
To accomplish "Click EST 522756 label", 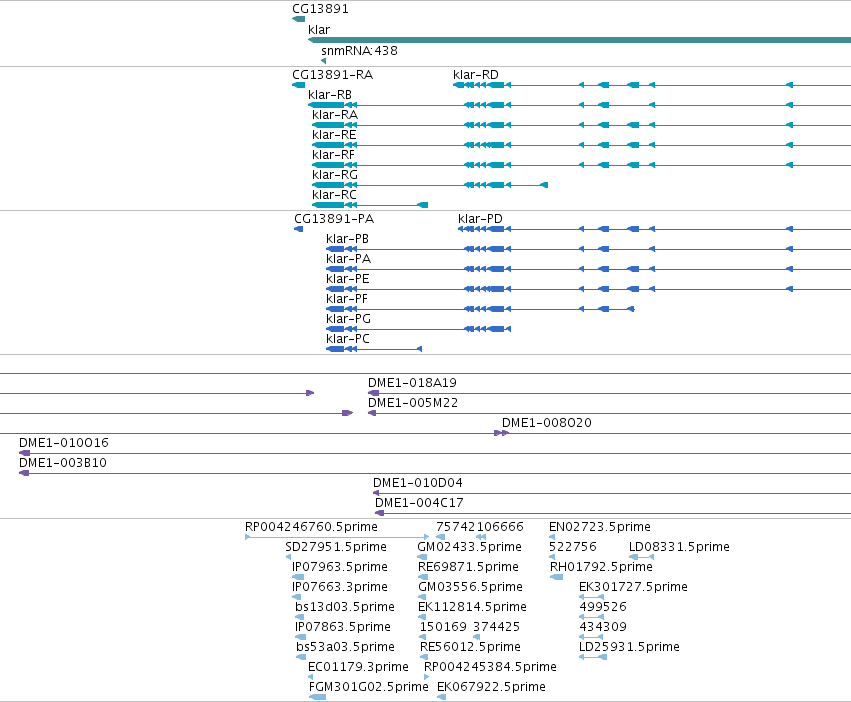I will point(573,547).
